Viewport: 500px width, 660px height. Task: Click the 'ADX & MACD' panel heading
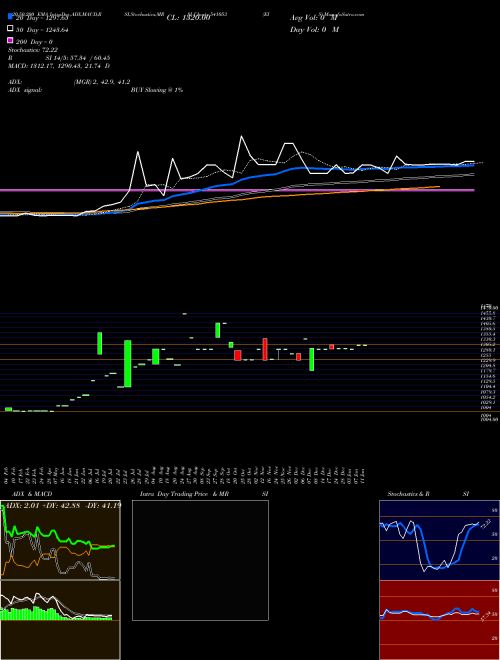(x=32, y=494)
